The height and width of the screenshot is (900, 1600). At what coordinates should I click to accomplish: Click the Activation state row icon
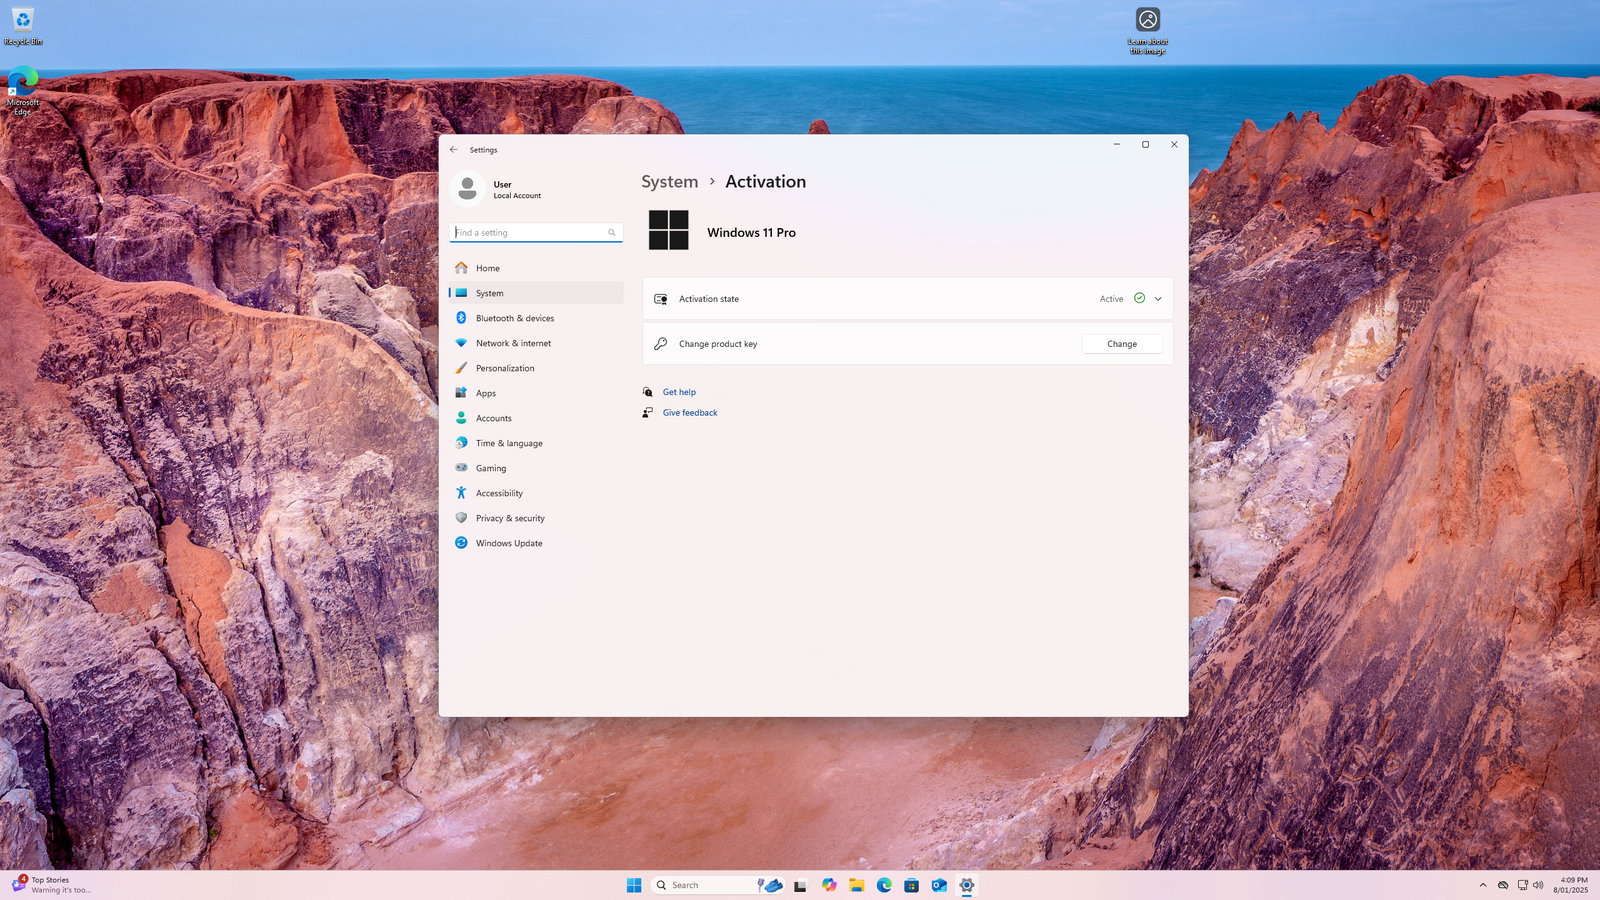click(x=660, y=299)
